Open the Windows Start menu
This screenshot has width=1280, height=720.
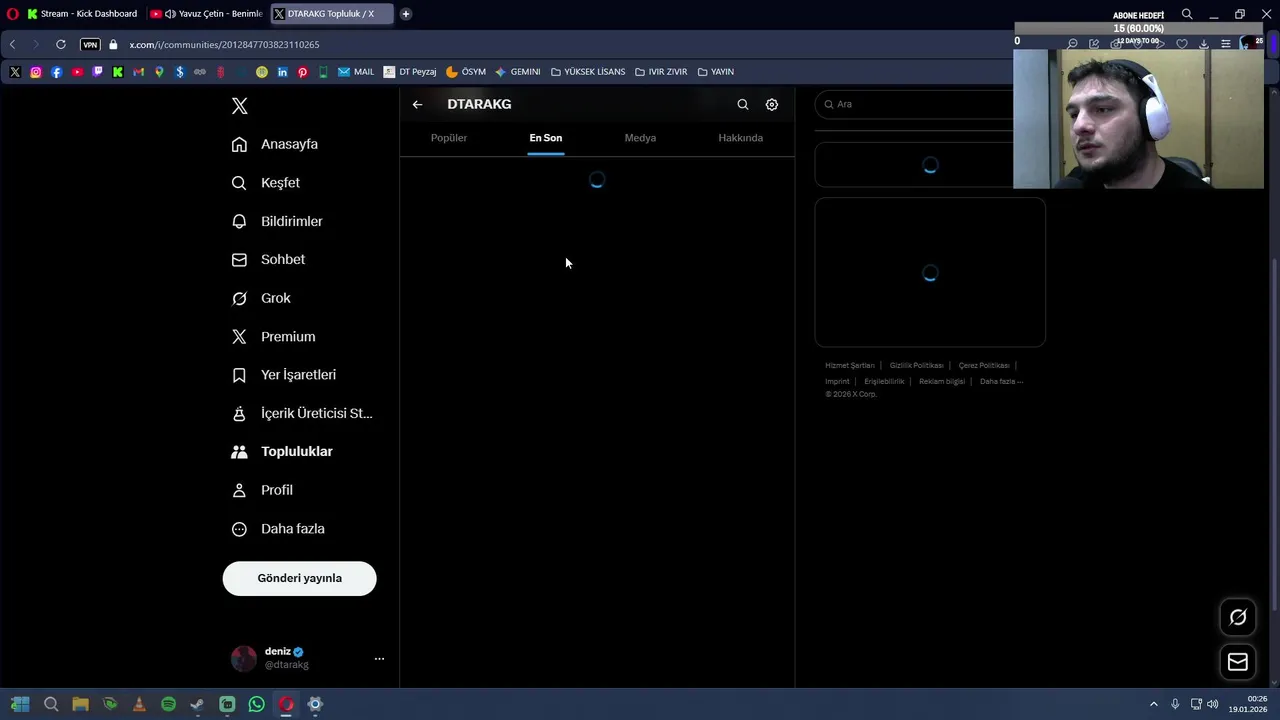20,704
